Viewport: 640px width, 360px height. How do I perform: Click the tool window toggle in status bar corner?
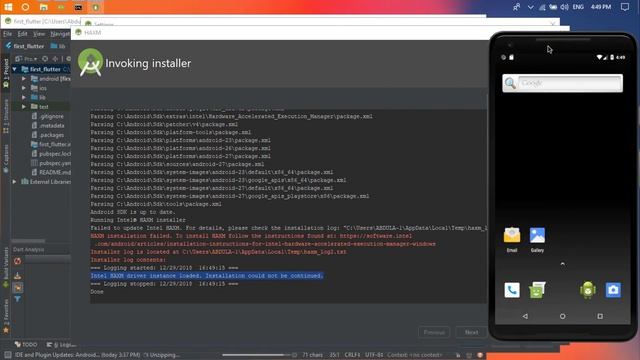pyautogui.click(x=7, y=355)
